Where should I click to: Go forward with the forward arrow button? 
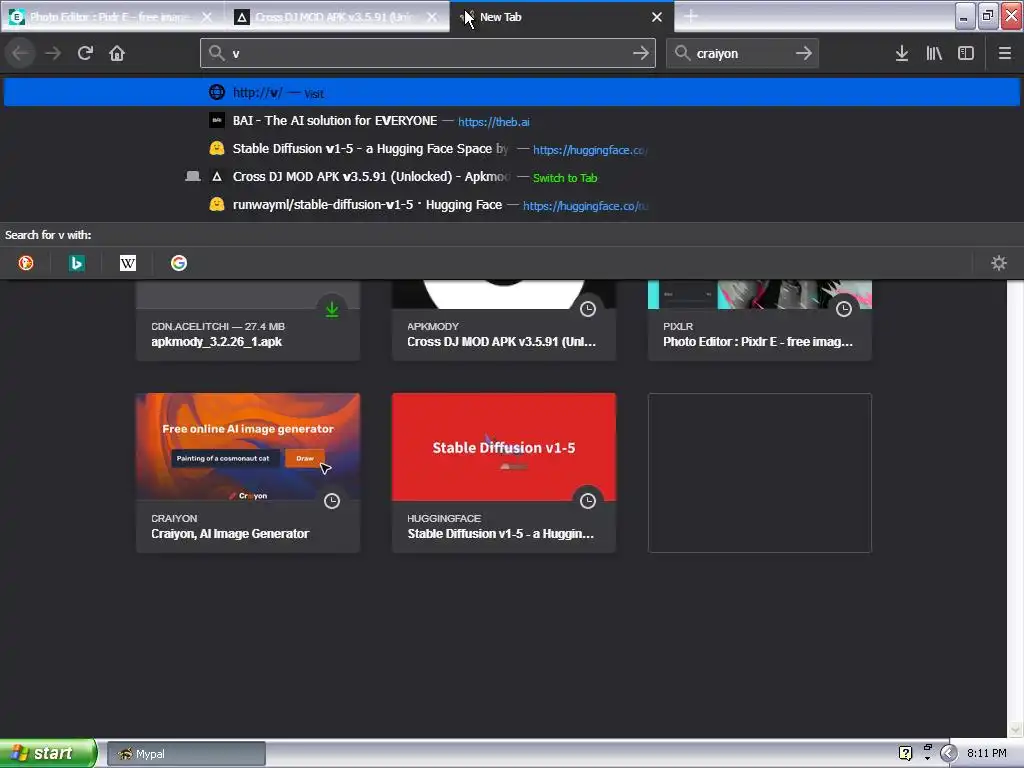53,53
